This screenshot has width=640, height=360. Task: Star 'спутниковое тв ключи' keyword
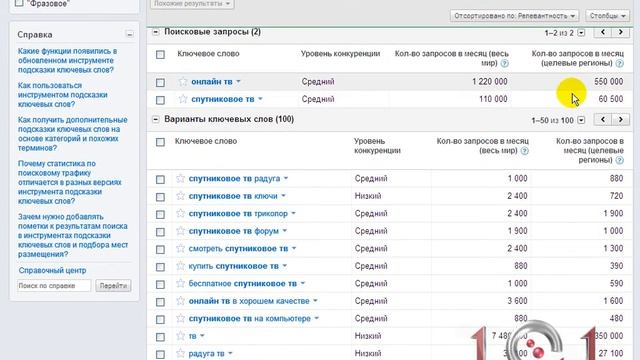(x=180, y=196)
